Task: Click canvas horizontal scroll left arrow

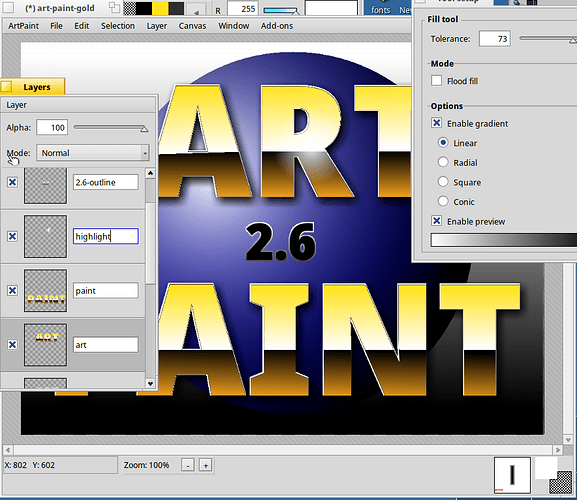Action: (8, 450)
